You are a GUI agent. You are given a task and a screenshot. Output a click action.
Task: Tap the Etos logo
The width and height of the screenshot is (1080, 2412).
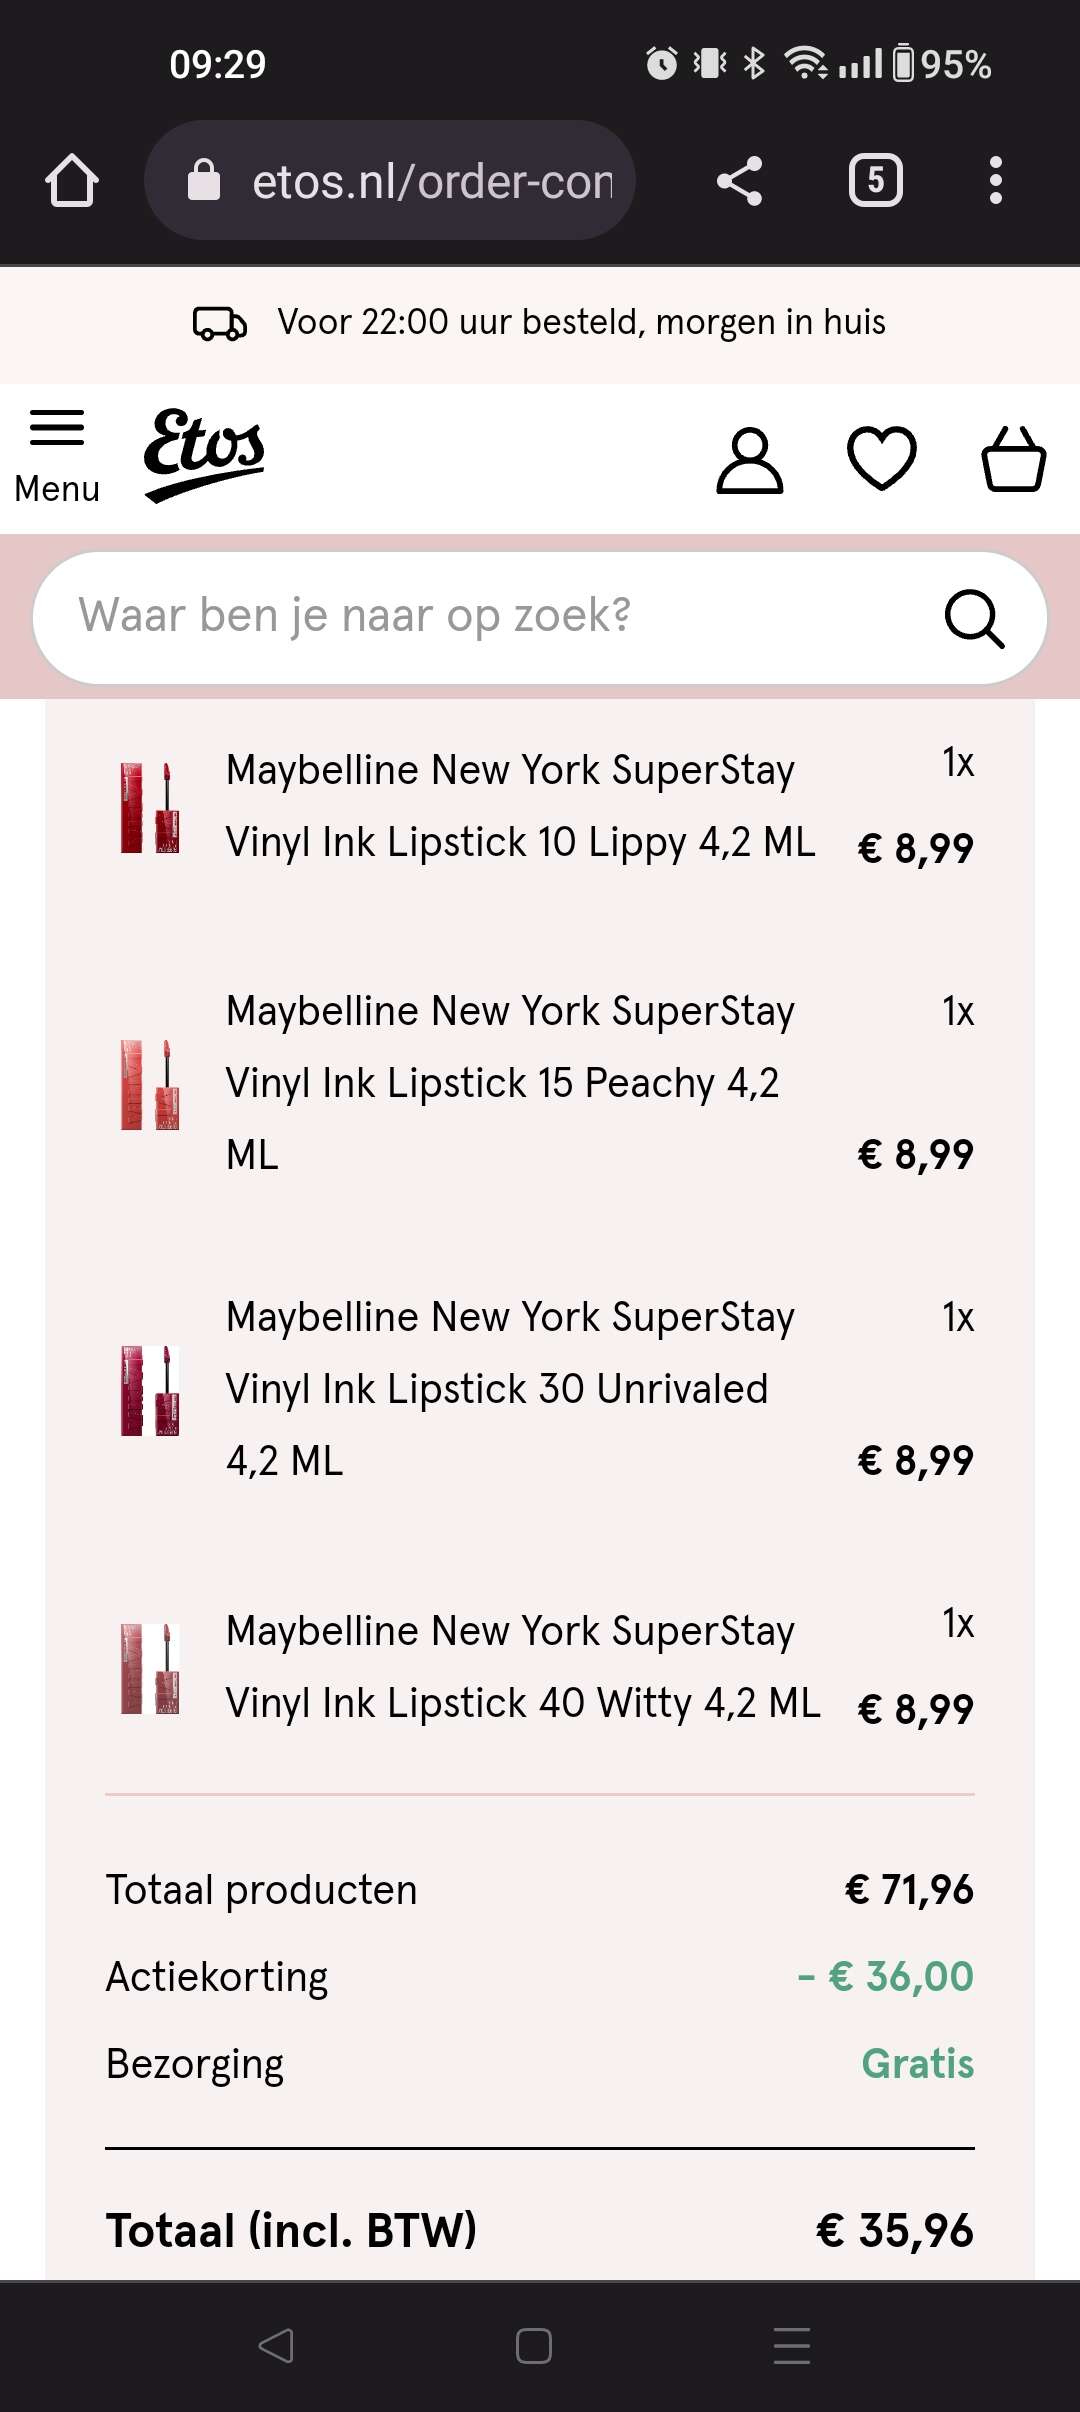[205, 453]
